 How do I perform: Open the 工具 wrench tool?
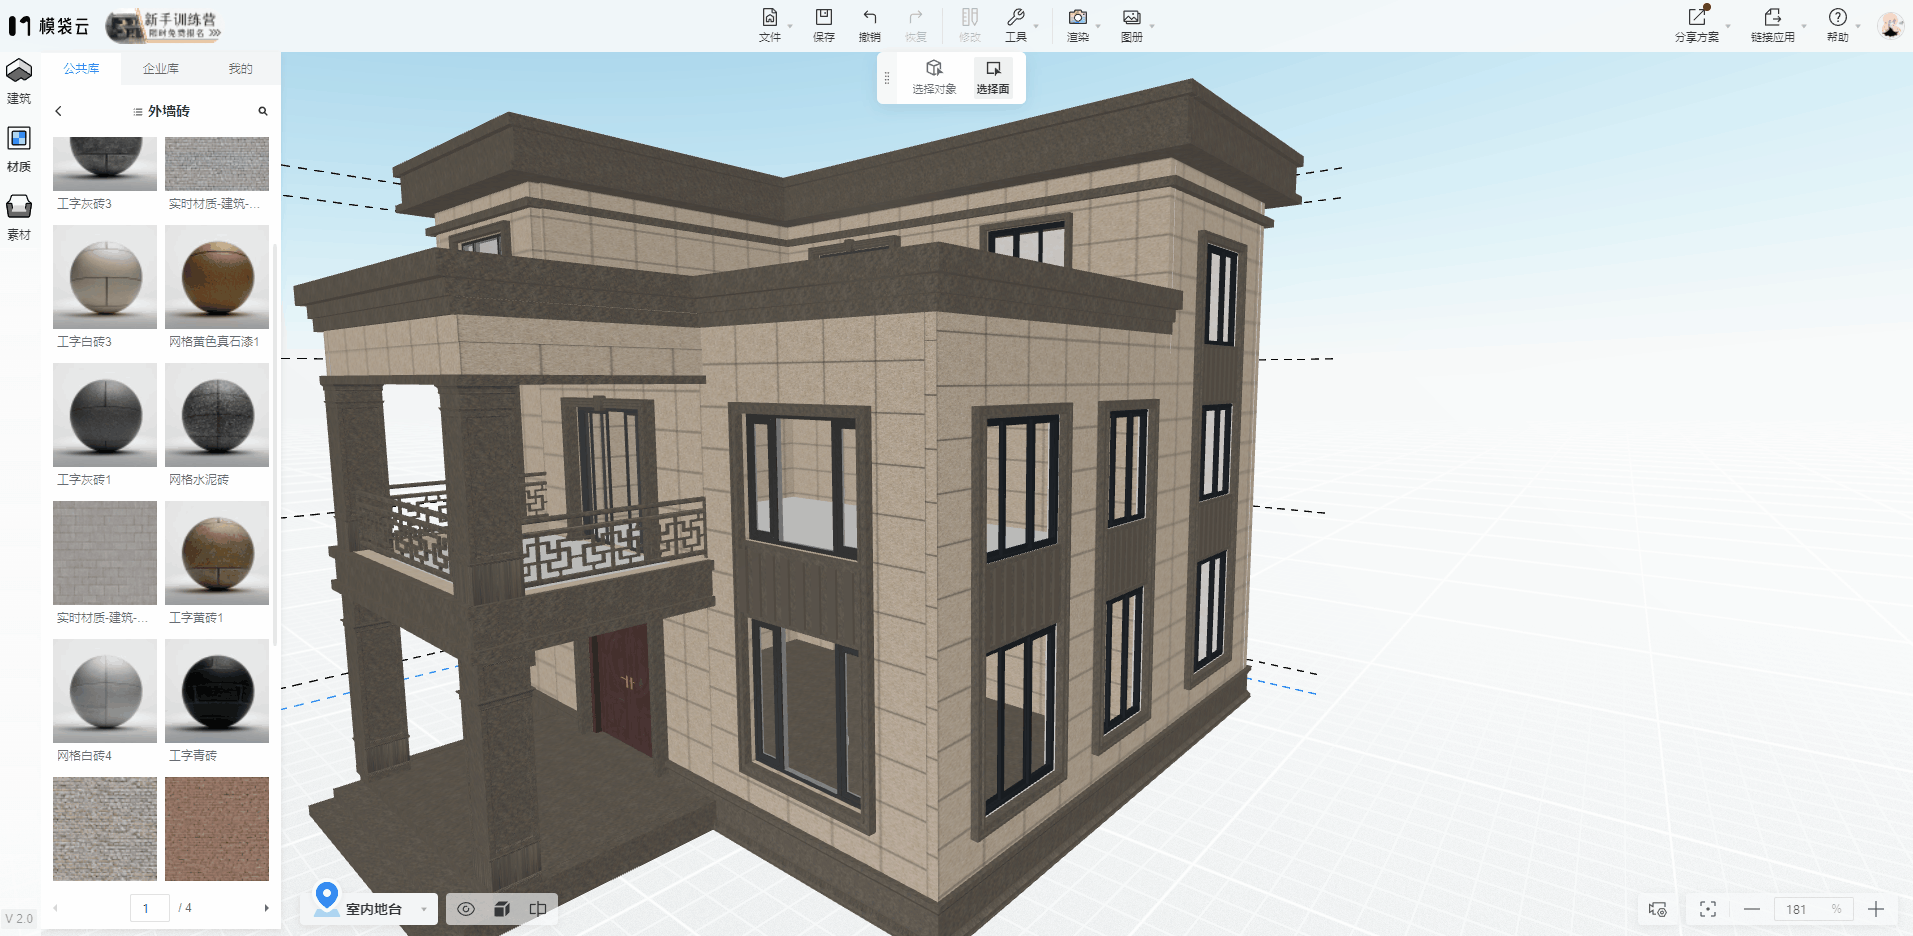click(x=1015, y=24)
